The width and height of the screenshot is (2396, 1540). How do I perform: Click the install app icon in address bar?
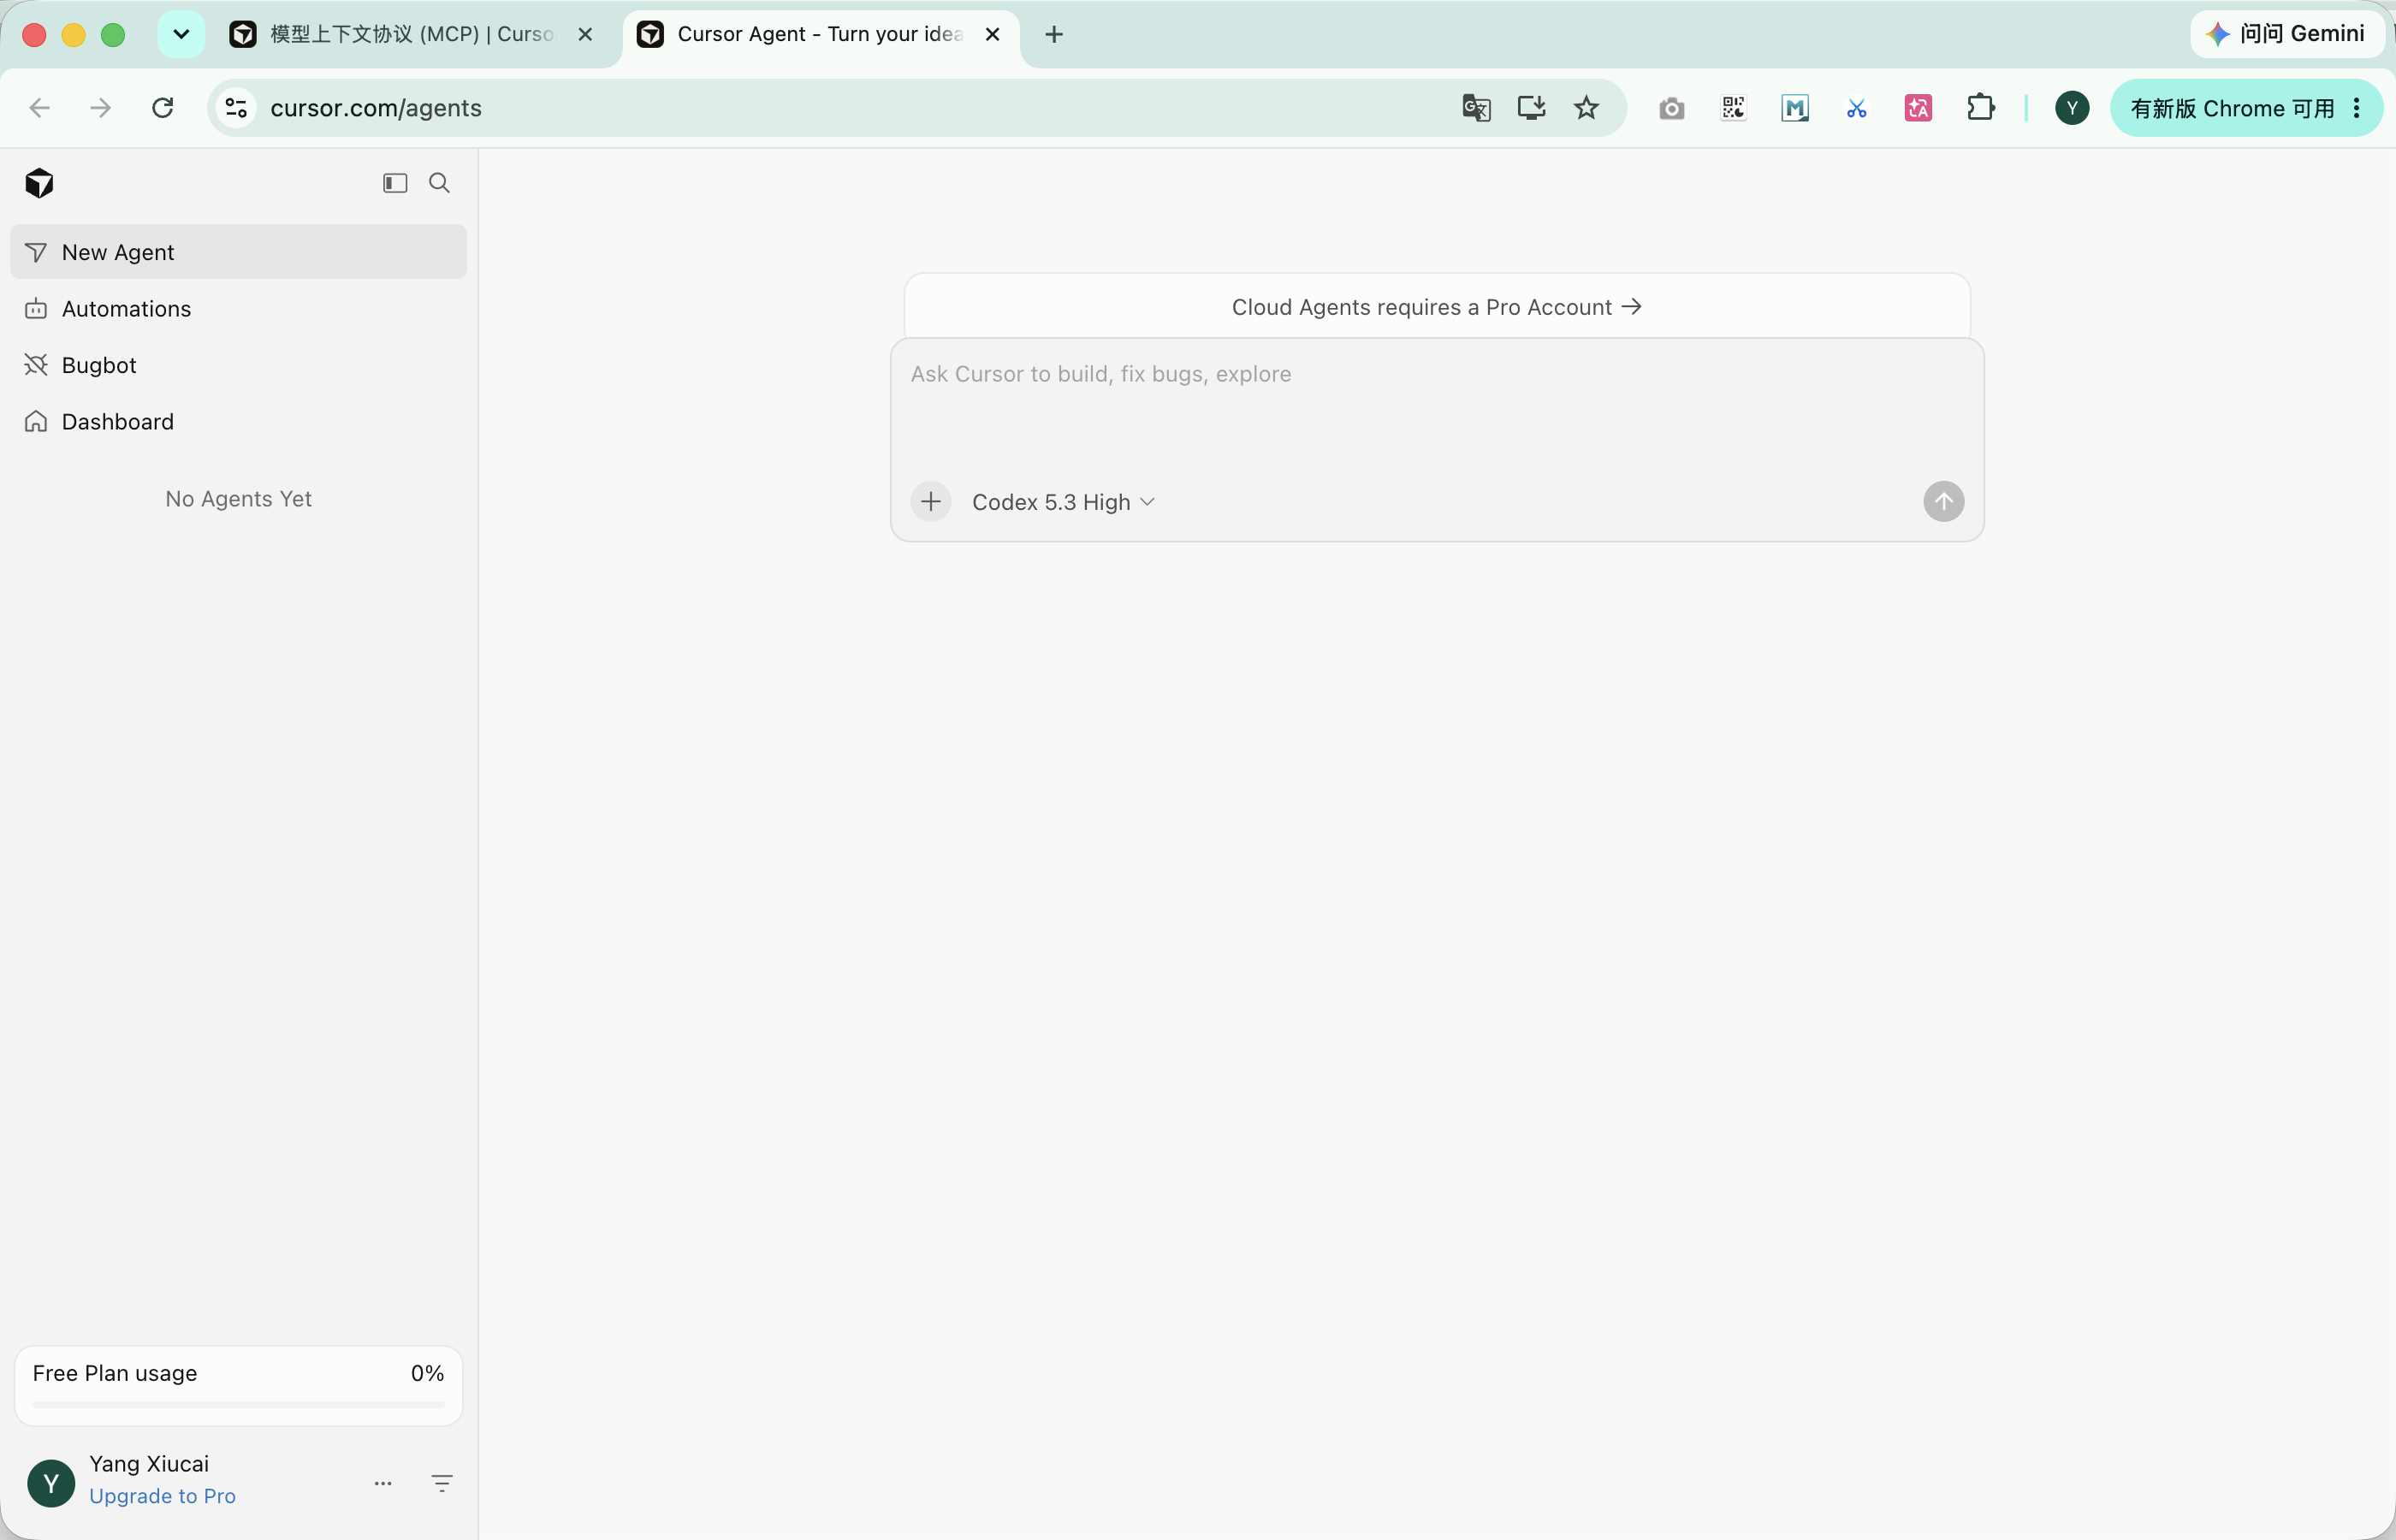point(1531,108)
